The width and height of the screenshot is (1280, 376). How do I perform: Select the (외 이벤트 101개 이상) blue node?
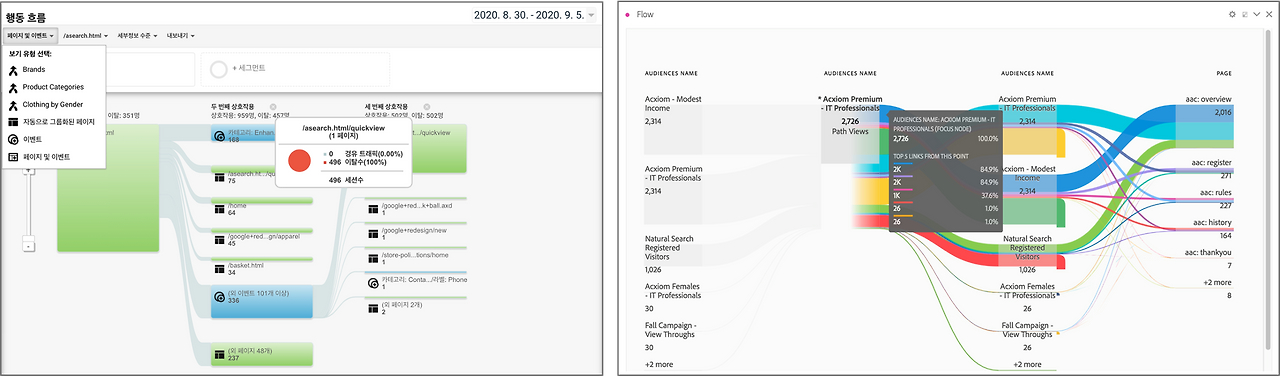(262, 302)
